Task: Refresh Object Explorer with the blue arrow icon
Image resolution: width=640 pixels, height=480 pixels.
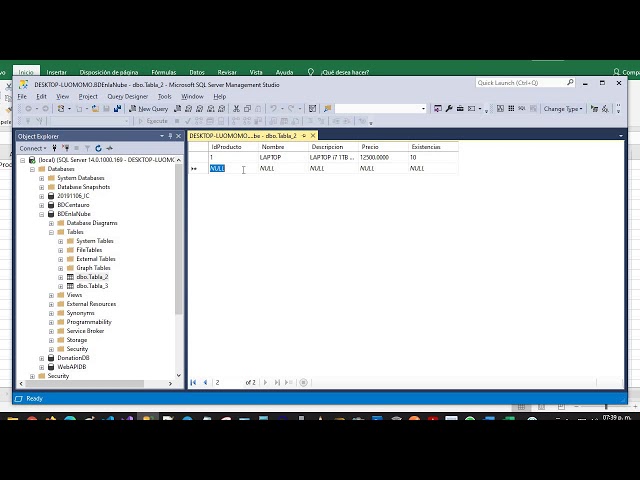Action: (98, 148)
